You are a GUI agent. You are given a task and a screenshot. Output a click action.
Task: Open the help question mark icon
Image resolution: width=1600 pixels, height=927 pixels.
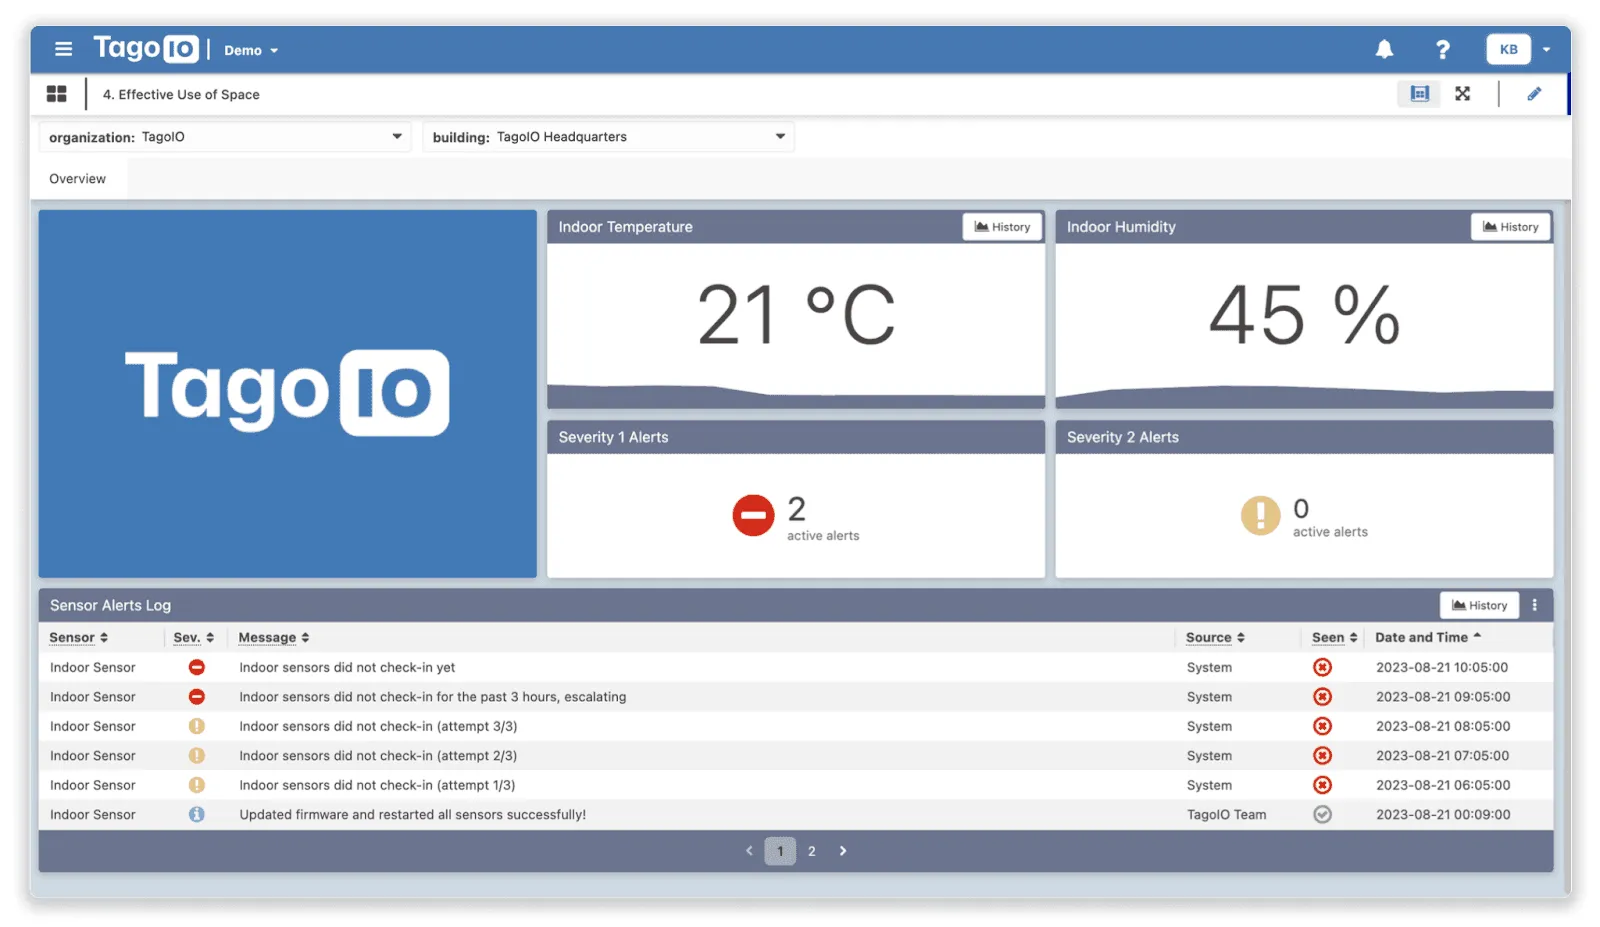(x=1442, y=48)
